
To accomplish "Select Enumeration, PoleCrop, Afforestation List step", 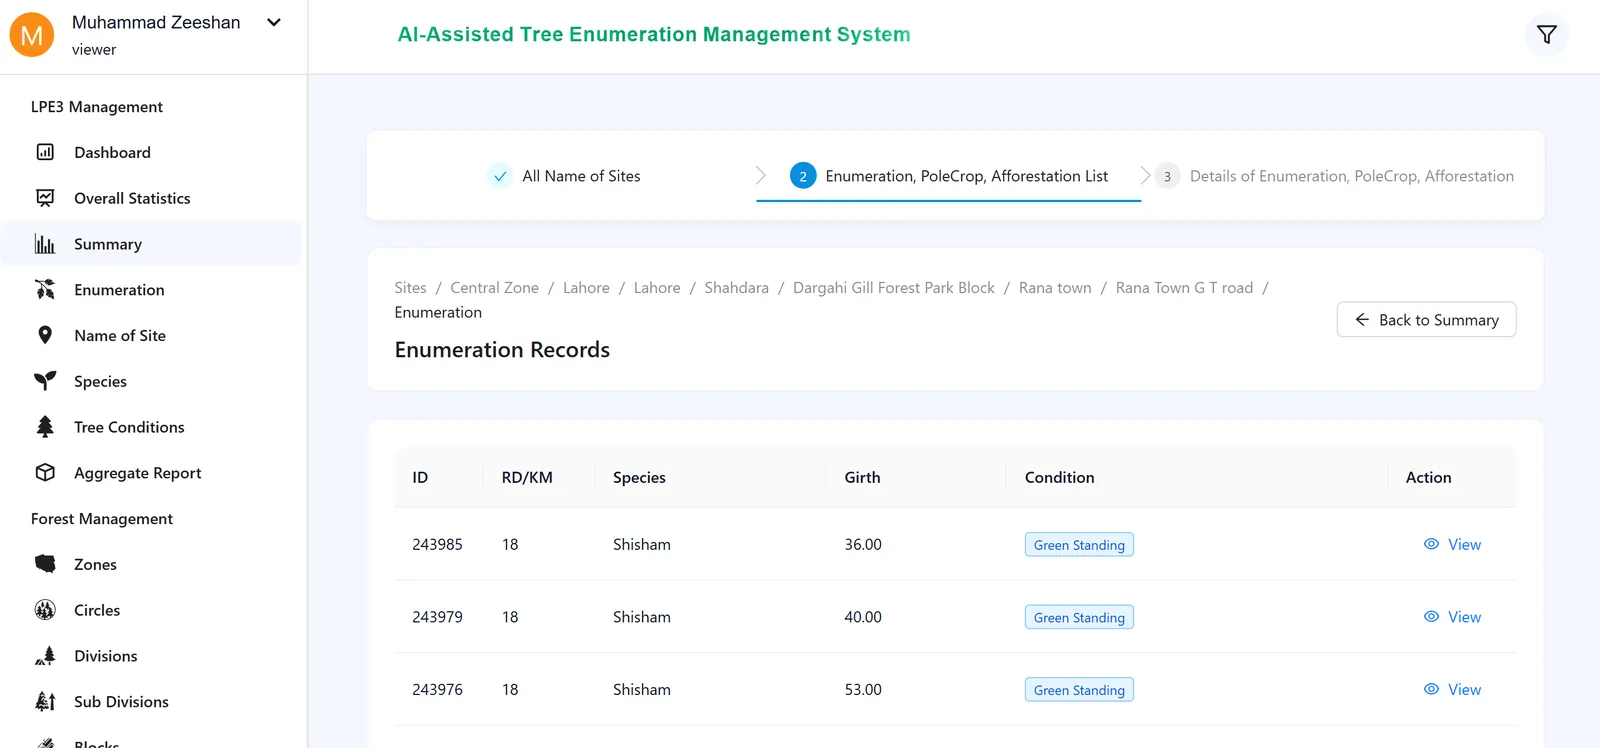I will [x=949, y=176].
